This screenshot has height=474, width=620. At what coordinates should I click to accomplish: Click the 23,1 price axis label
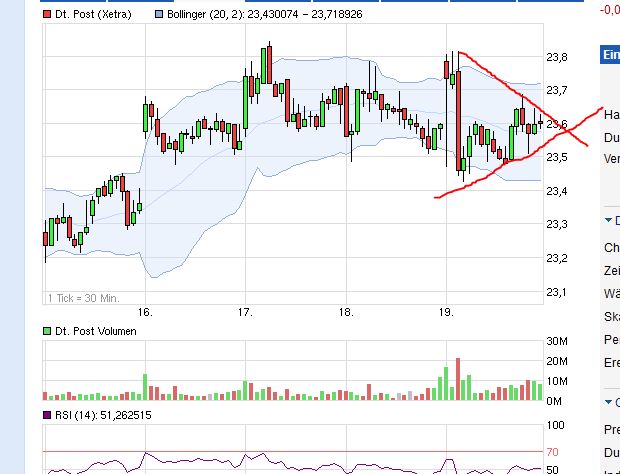click(557, 292)
